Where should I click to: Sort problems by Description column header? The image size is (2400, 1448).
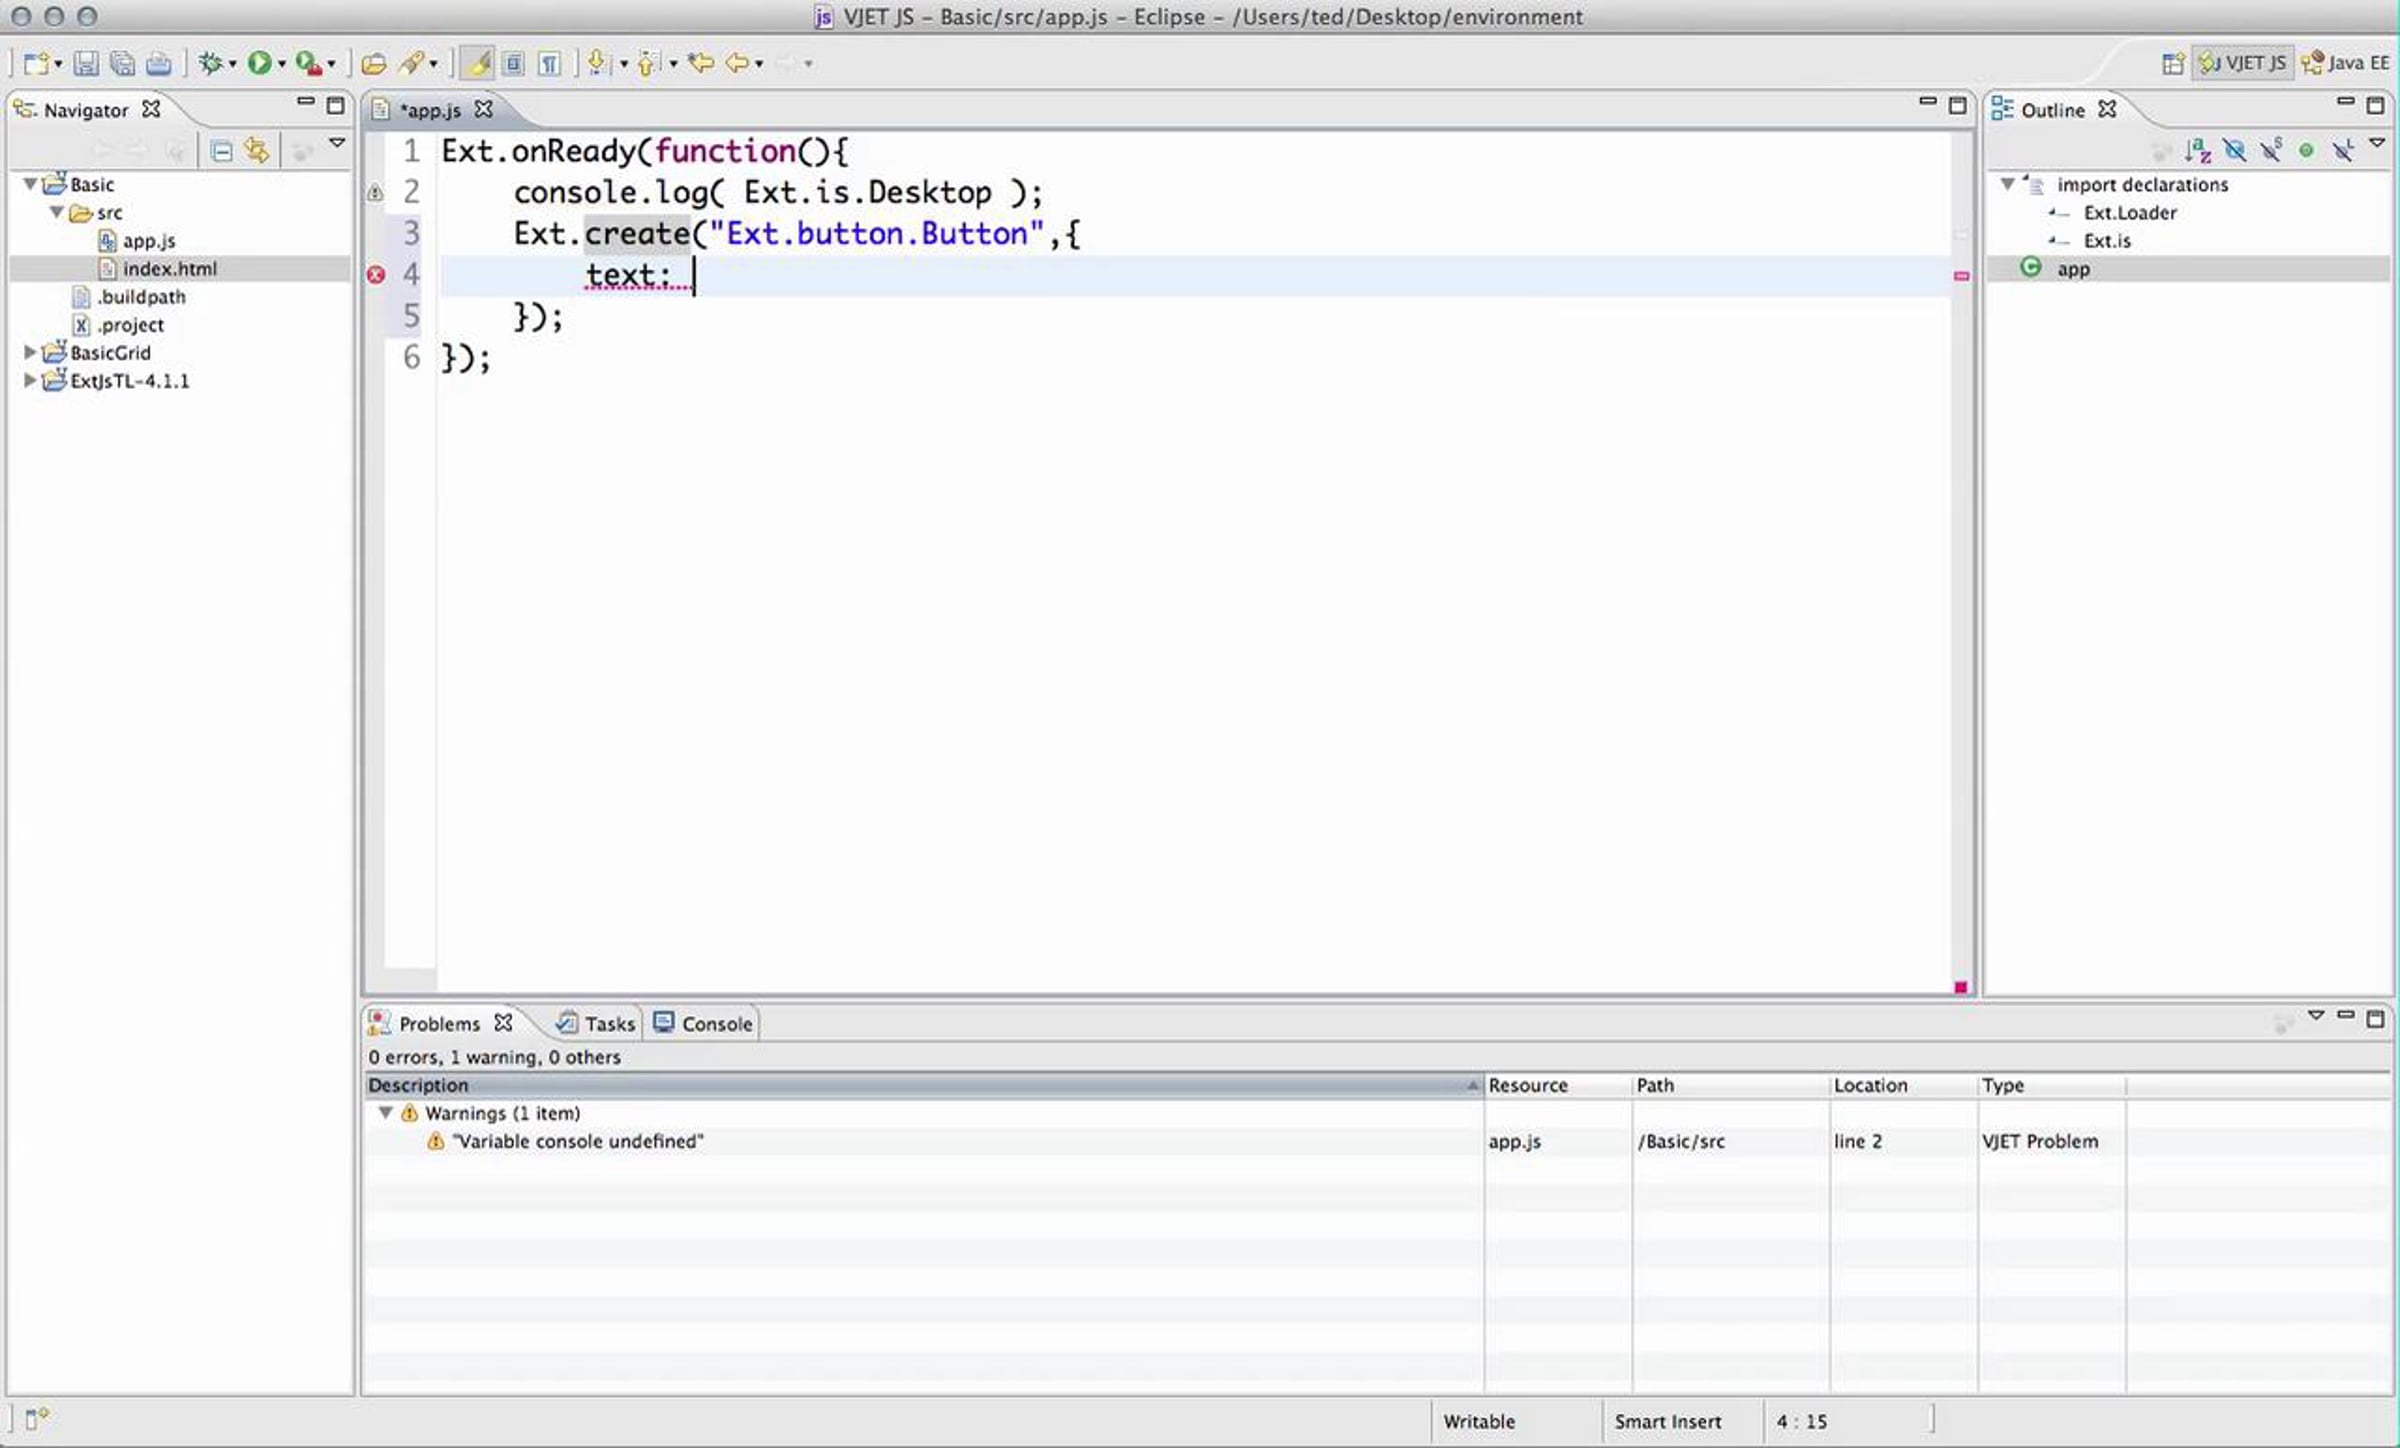click(924, 1086)
